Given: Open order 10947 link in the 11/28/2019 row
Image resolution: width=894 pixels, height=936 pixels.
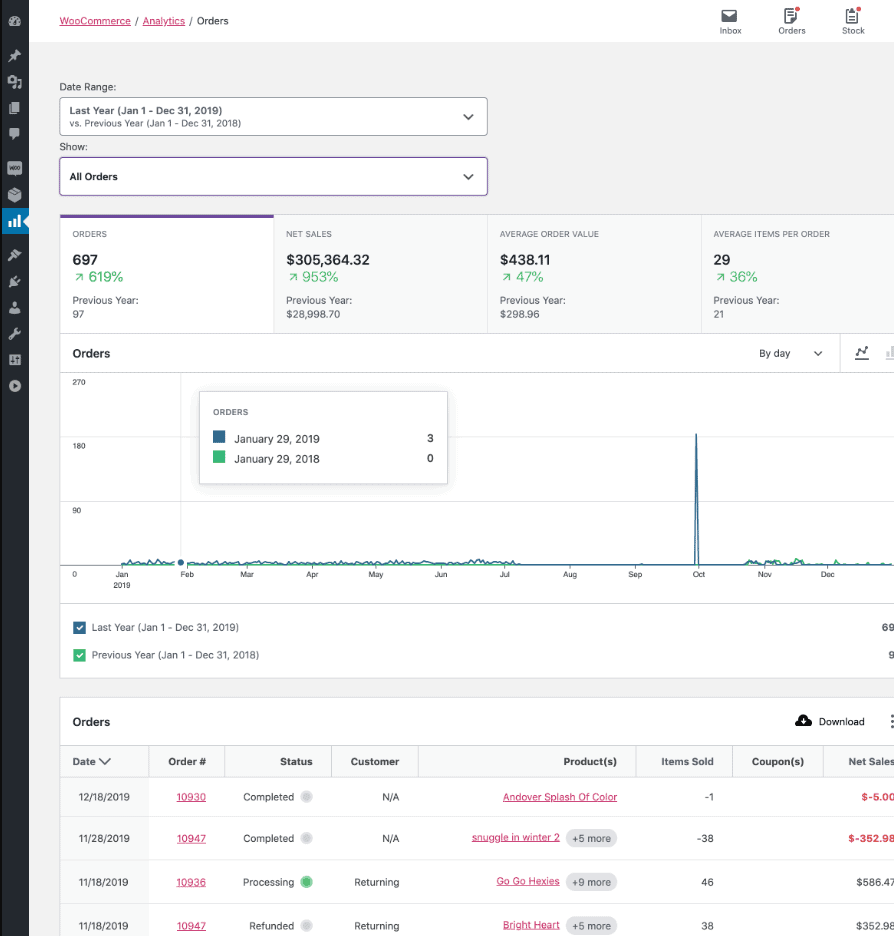Looking at the screenshot, I should click(191, 838).
